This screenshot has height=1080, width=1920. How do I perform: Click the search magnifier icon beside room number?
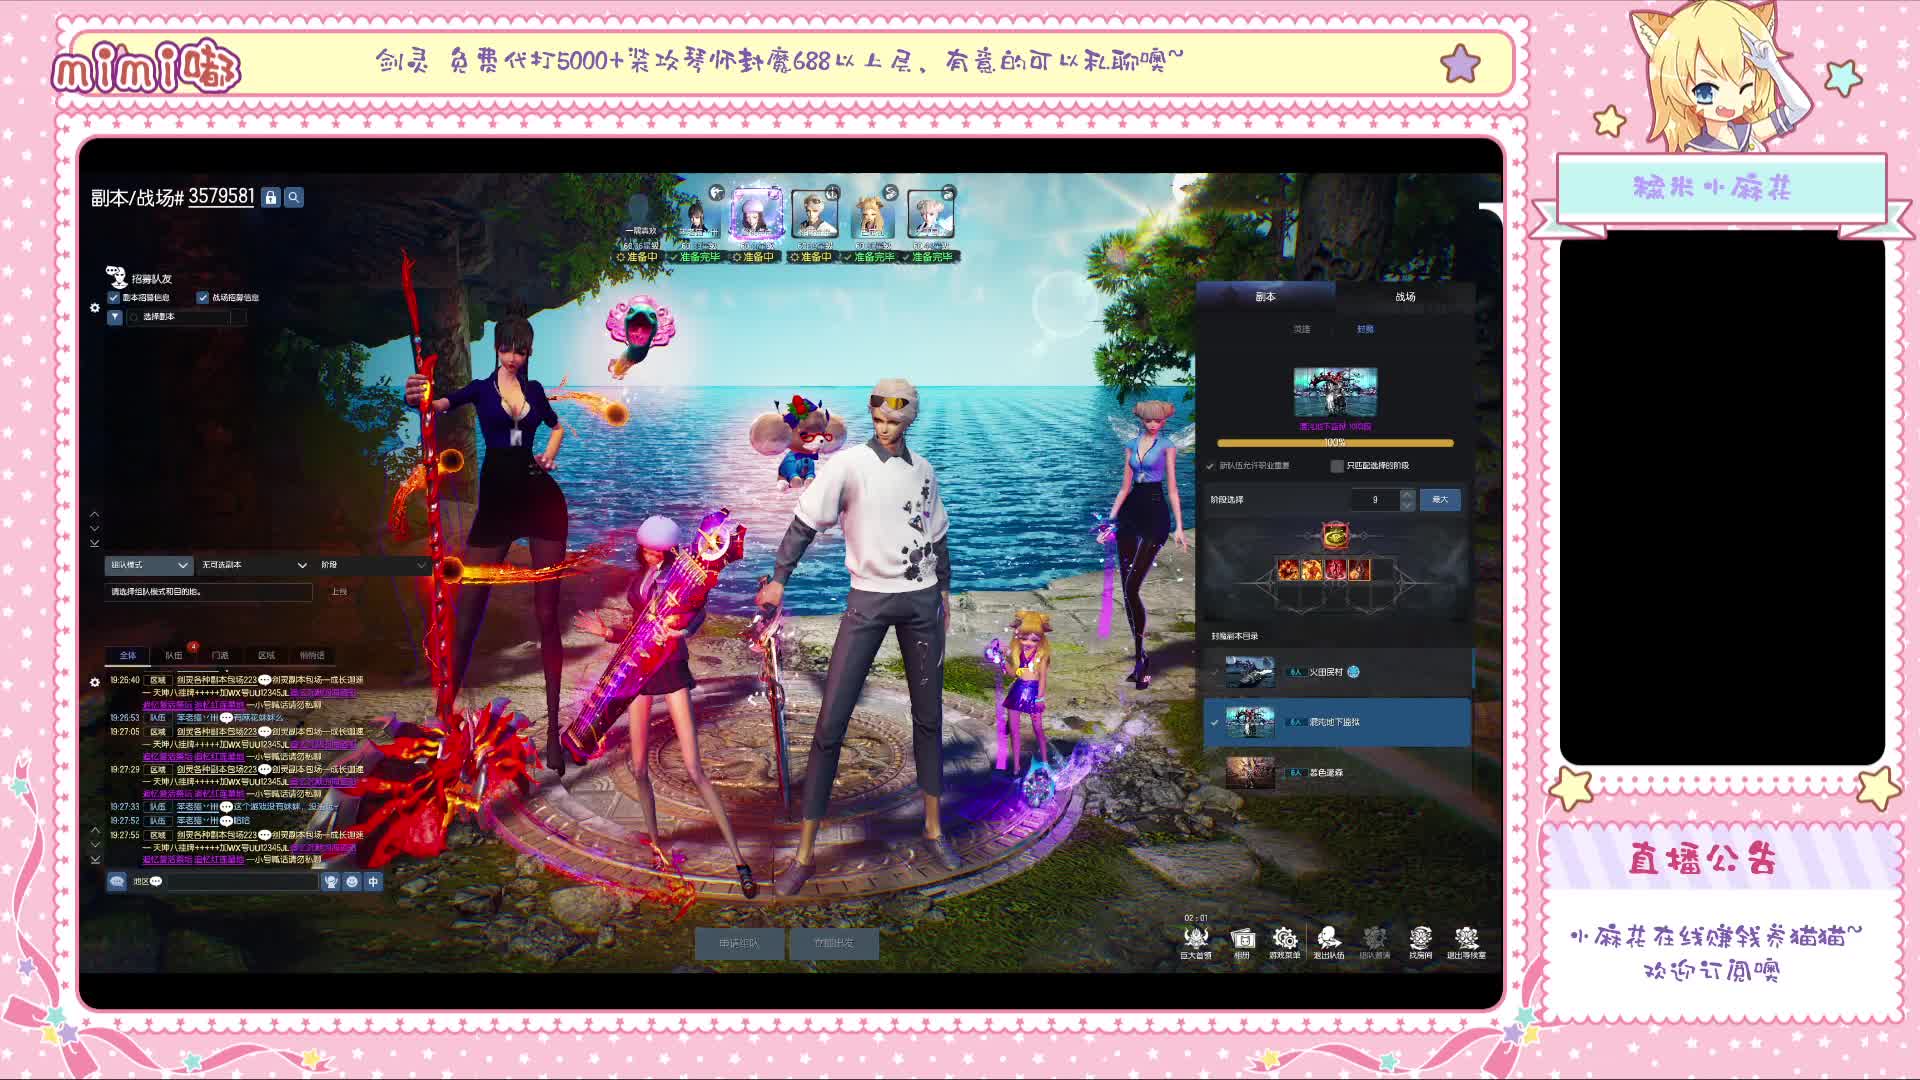[294, 198]
